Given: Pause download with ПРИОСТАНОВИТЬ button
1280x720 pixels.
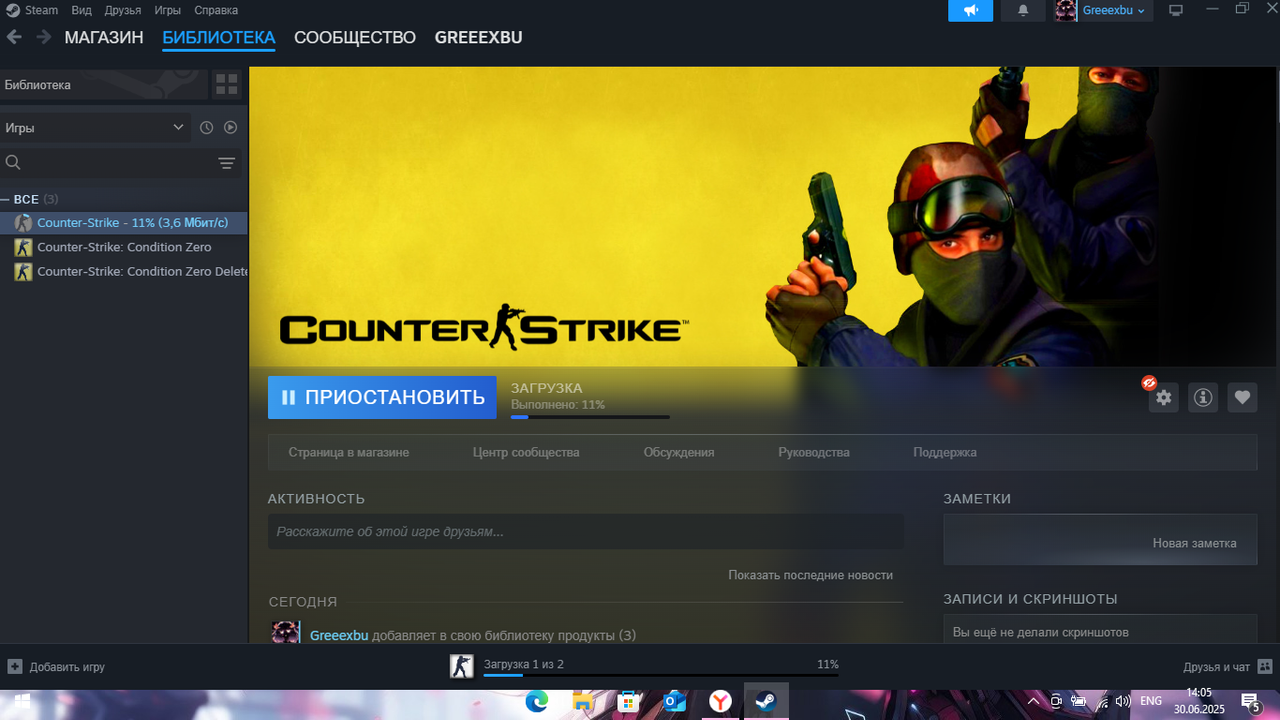Looking at the screenshot, I should pyautogui.click(x=382, y=397).
